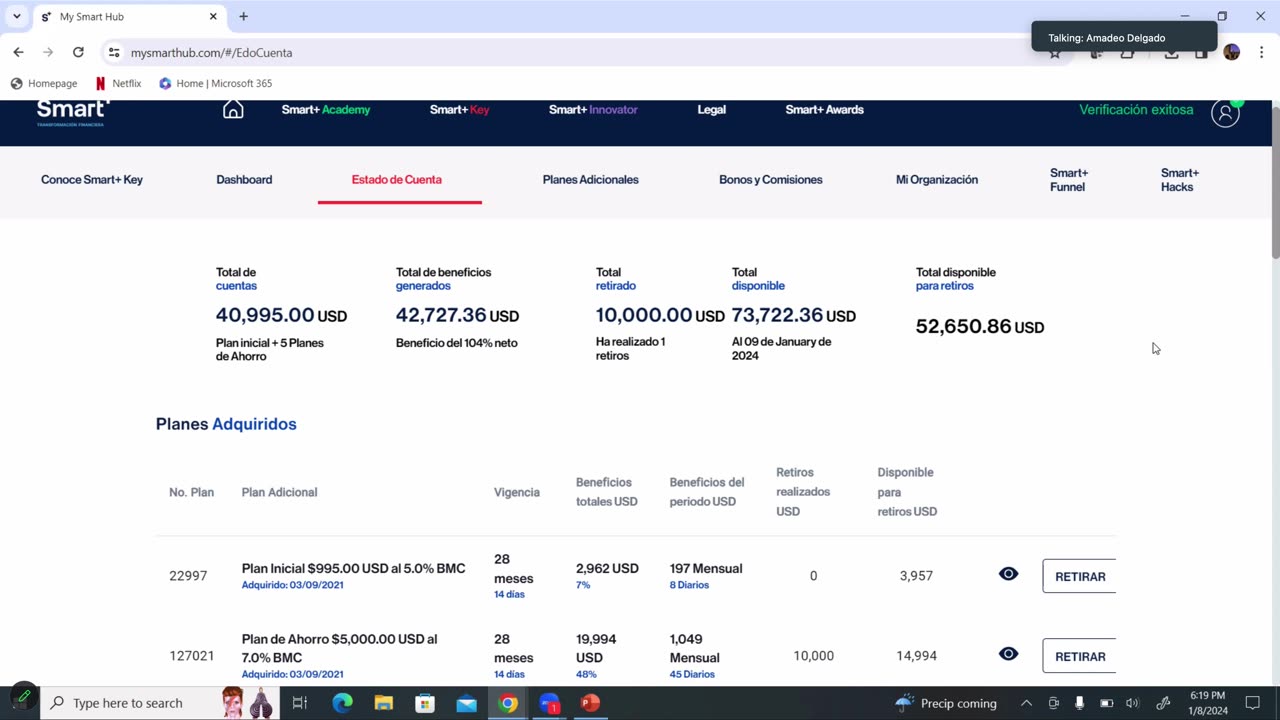Click the Verificación exitosa status text
Screen dimensions: 1280x720
pyautogui.click(x=1136, y=110)
